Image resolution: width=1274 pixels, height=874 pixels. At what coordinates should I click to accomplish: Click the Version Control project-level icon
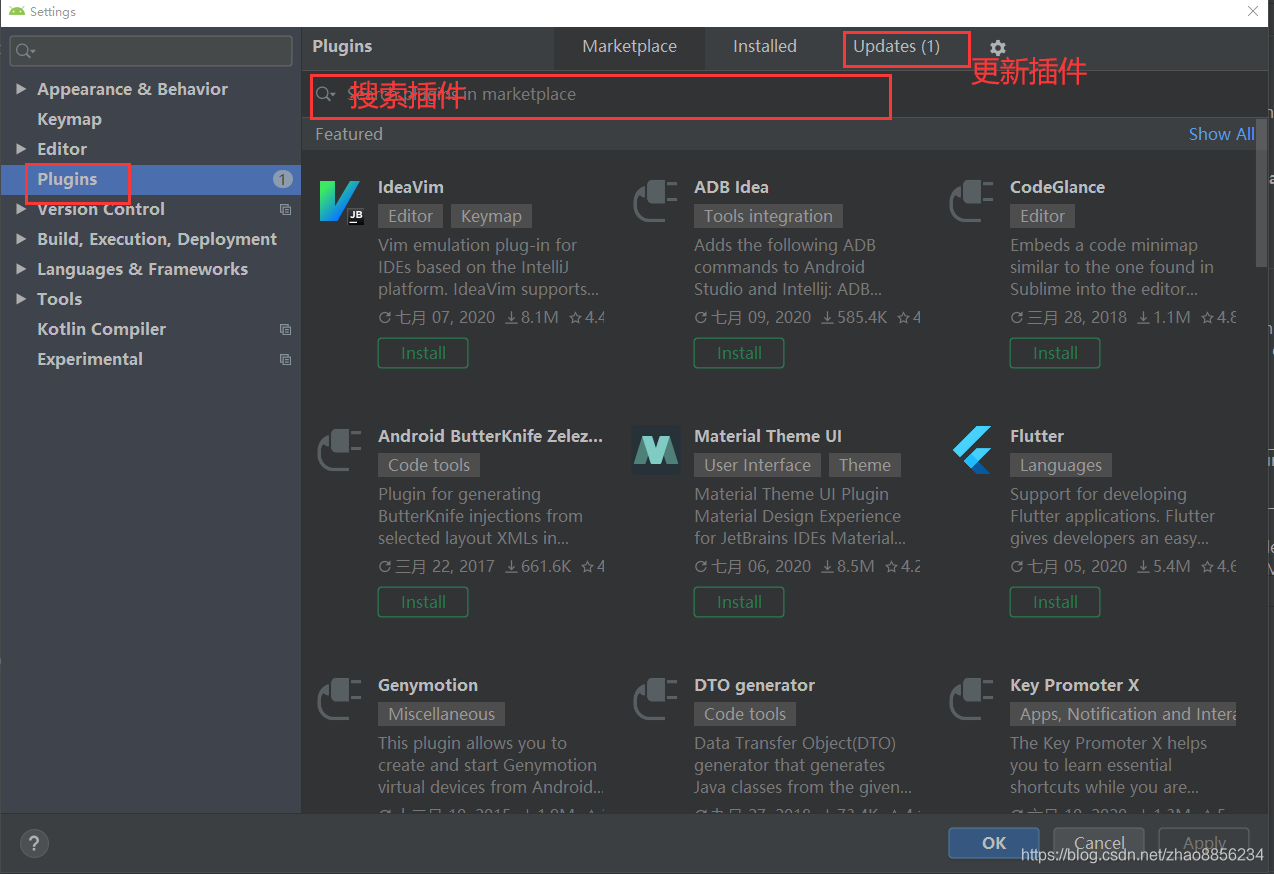click(x=285, y=209)
